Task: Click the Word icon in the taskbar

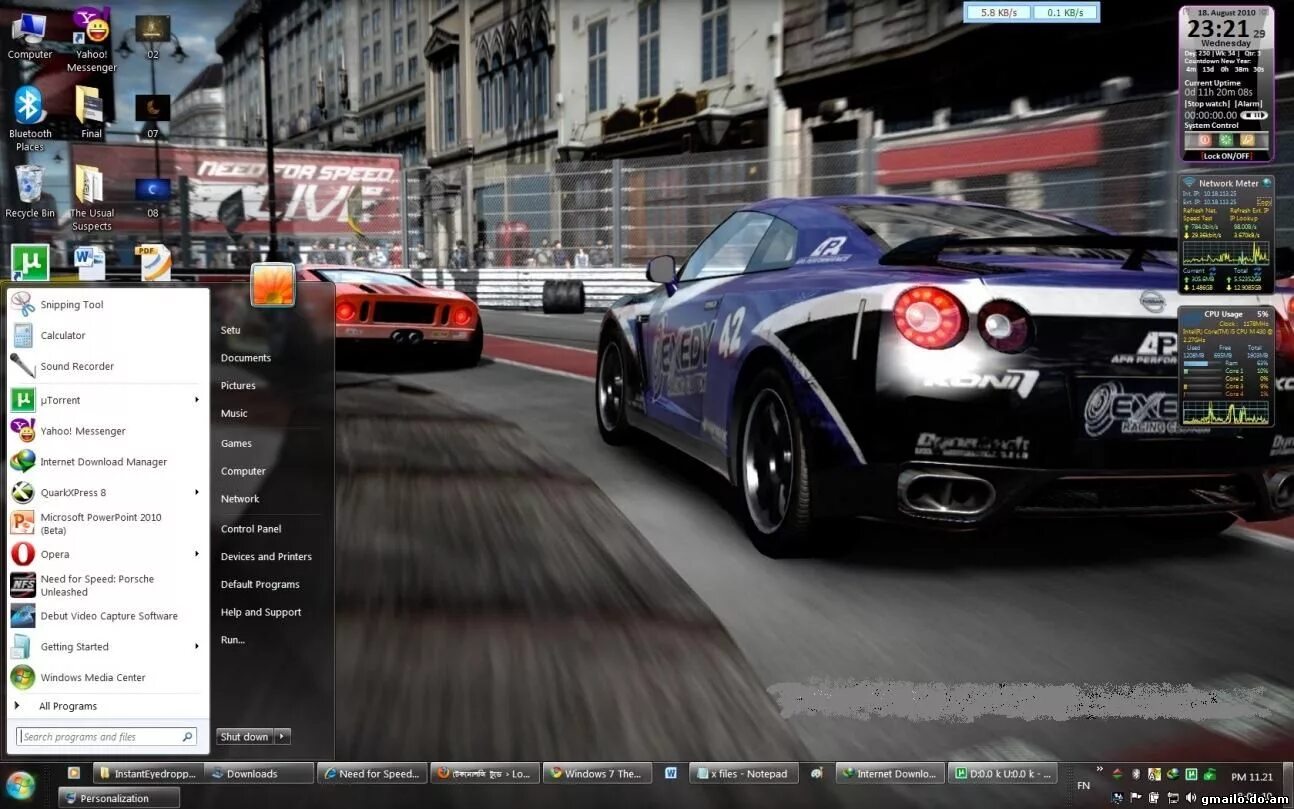Action: click(x=671, y=773)
